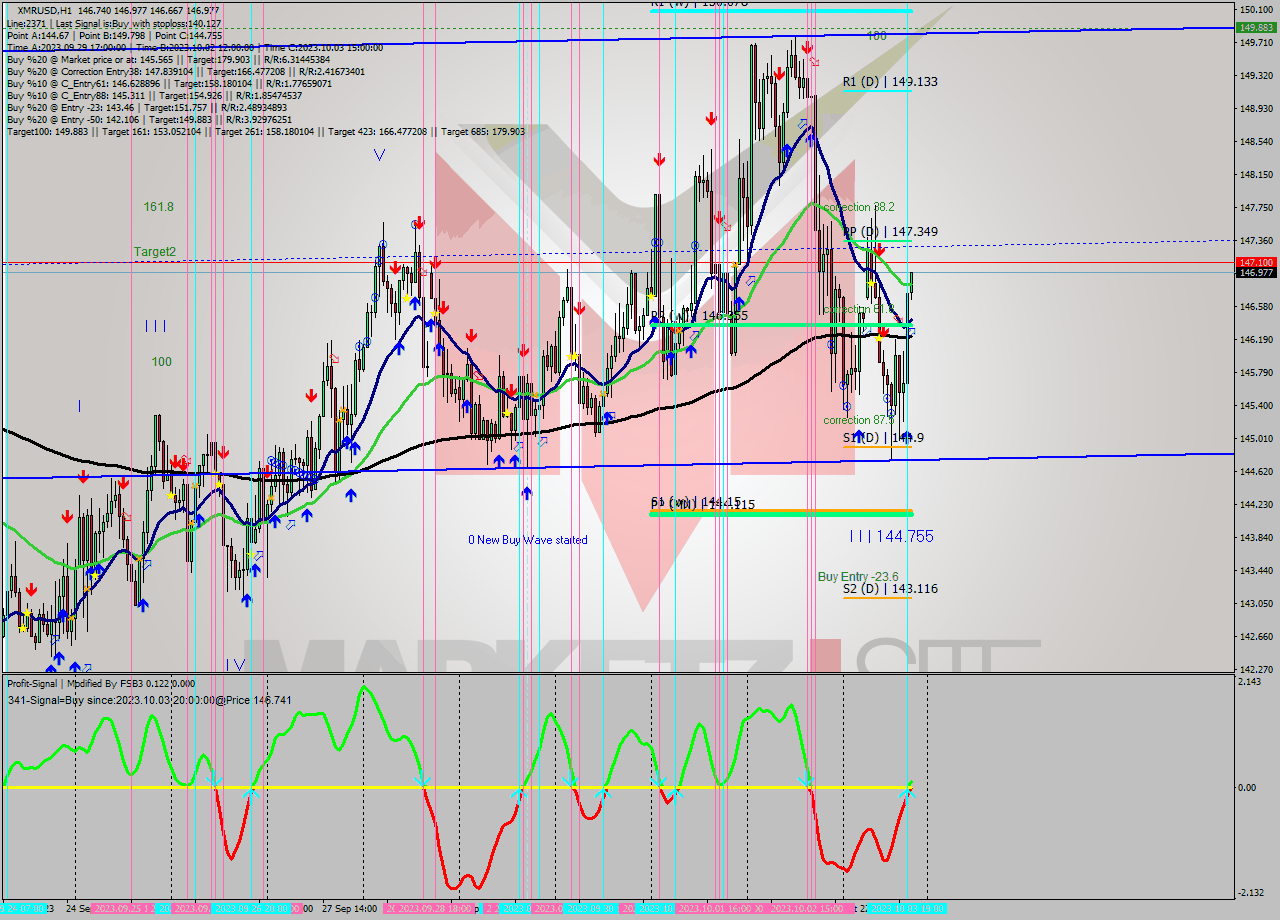The height and width of the screenshot is (920, 1280).
Task: Click the 145.010 price axis value
Action: (1255, 438)
